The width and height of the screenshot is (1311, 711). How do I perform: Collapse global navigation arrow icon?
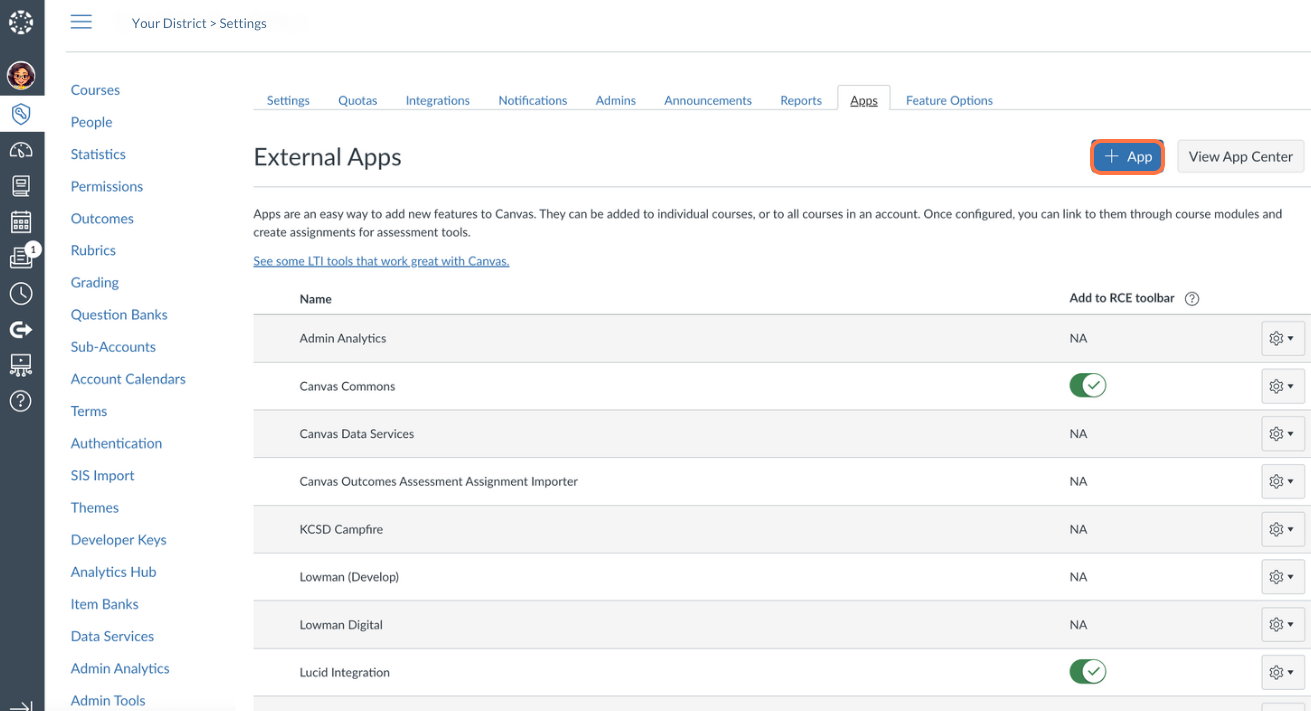[x=21, y=705]
